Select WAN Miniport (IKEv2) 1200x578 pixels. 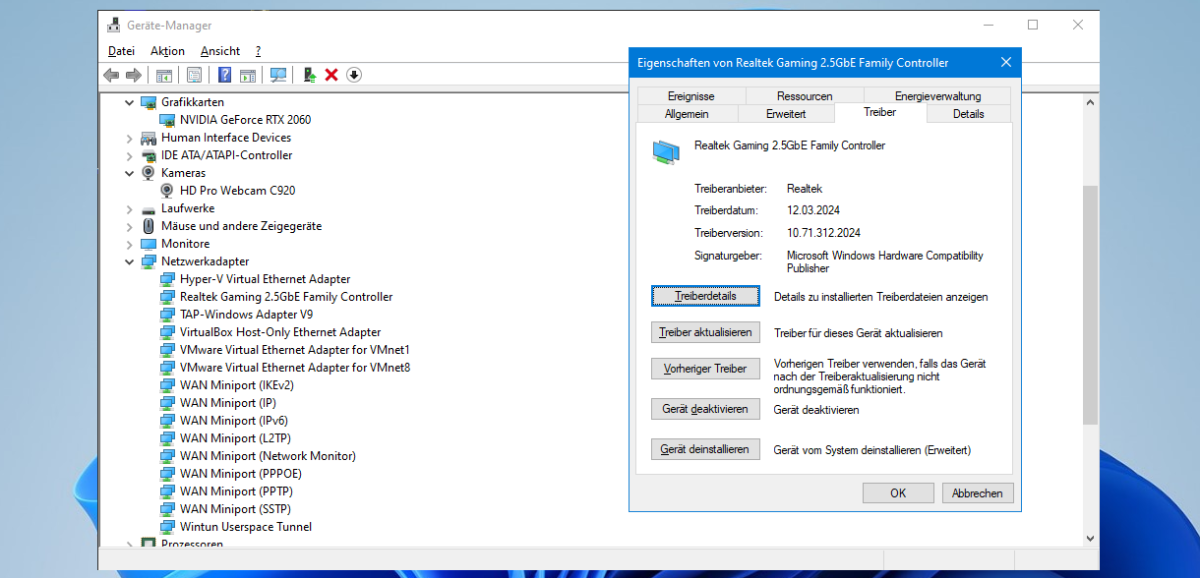pyautogui.click(x=238, y=385)
